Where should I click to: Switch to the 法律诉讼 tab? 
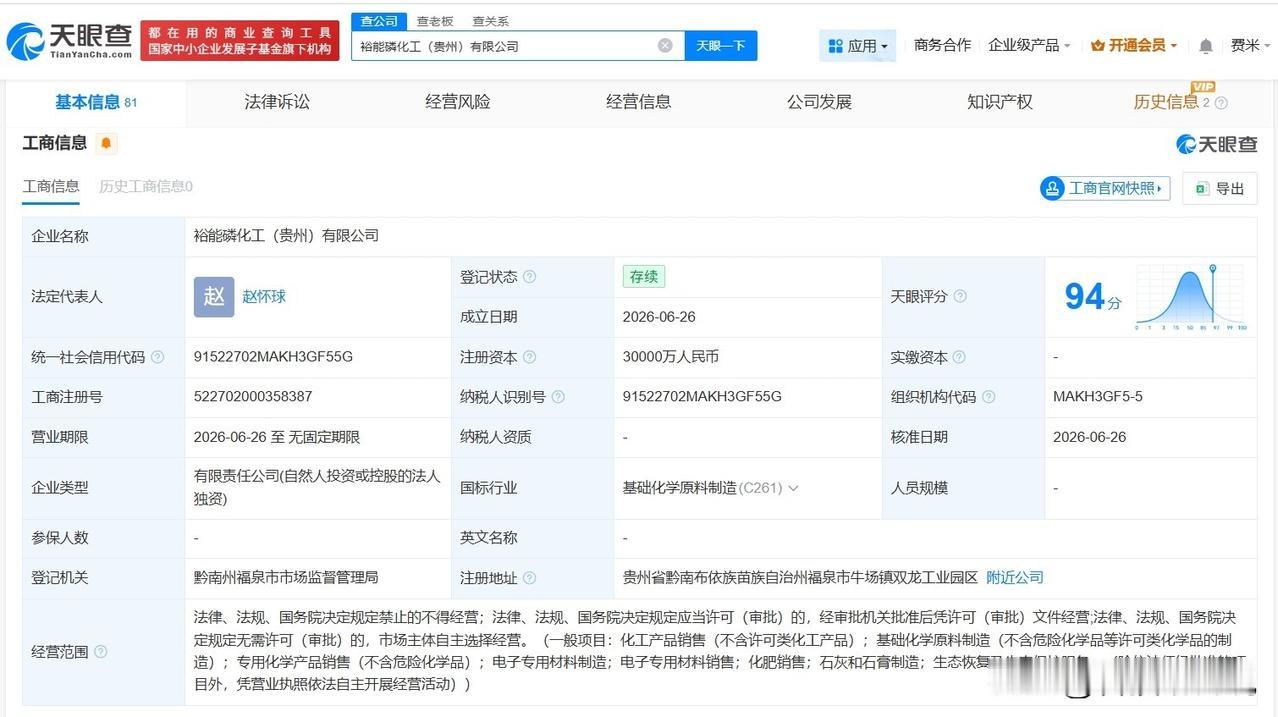tap(277, 102)
